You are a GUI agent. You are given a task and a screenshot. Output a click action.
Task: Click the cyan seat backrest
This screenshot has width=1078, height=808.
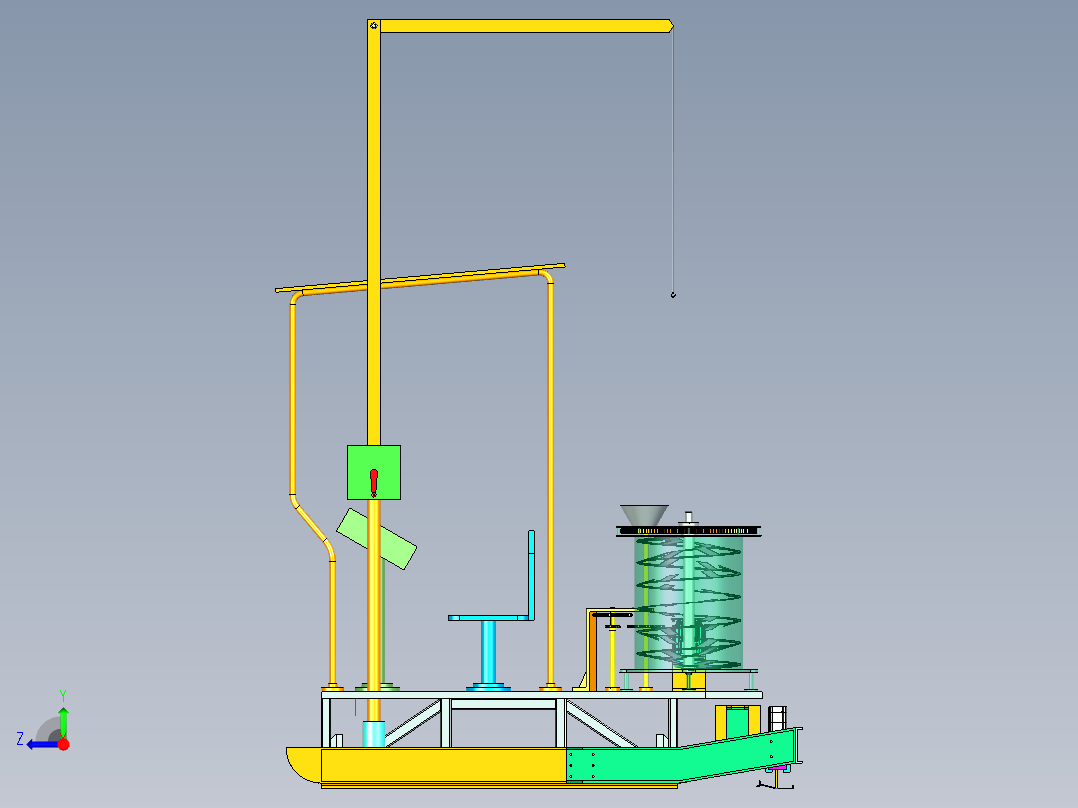click(531, 574)
